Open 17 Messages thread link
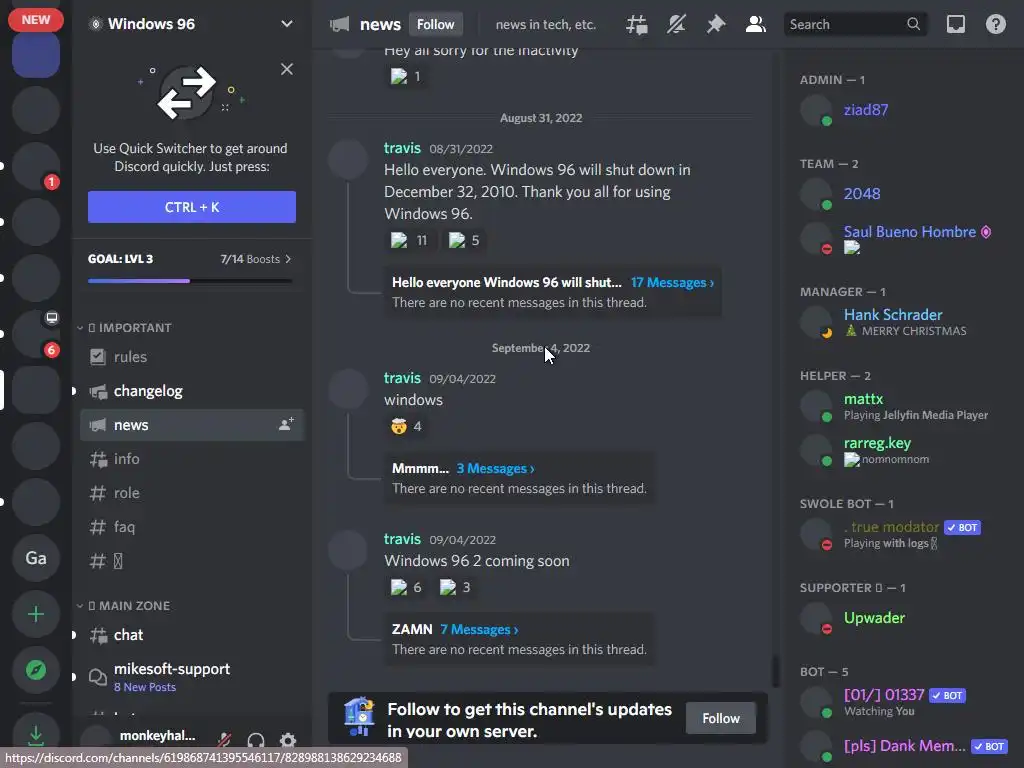Screen dimensions: 1024x768 672,283
